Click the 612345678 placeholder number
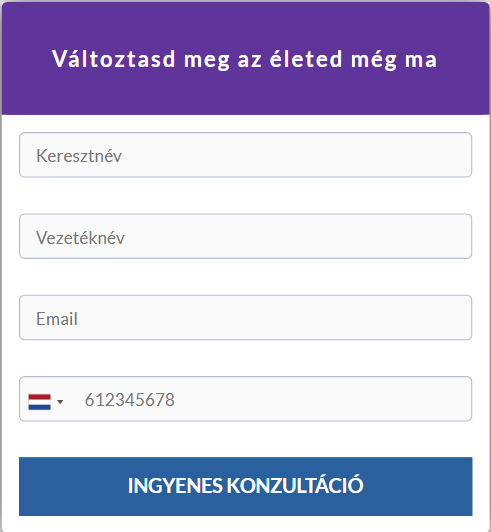Viewport: 491px width, 532px height. pos(130,400)
